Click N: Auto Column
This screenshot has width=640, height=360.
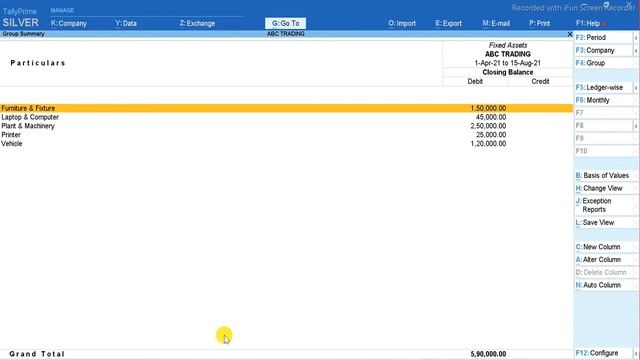pos(605,285)
